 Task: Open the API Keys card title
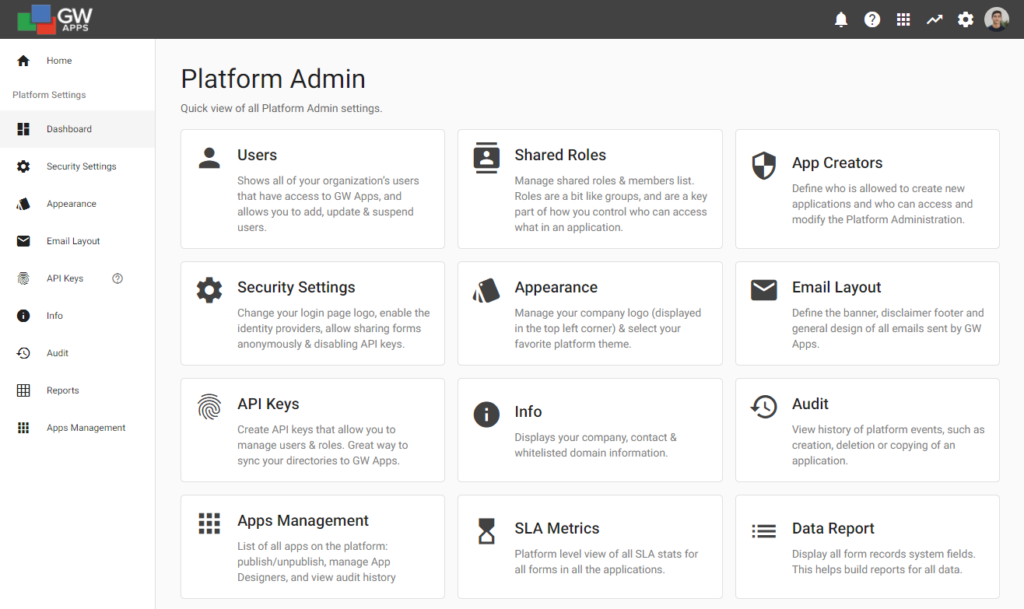(268, 404)
